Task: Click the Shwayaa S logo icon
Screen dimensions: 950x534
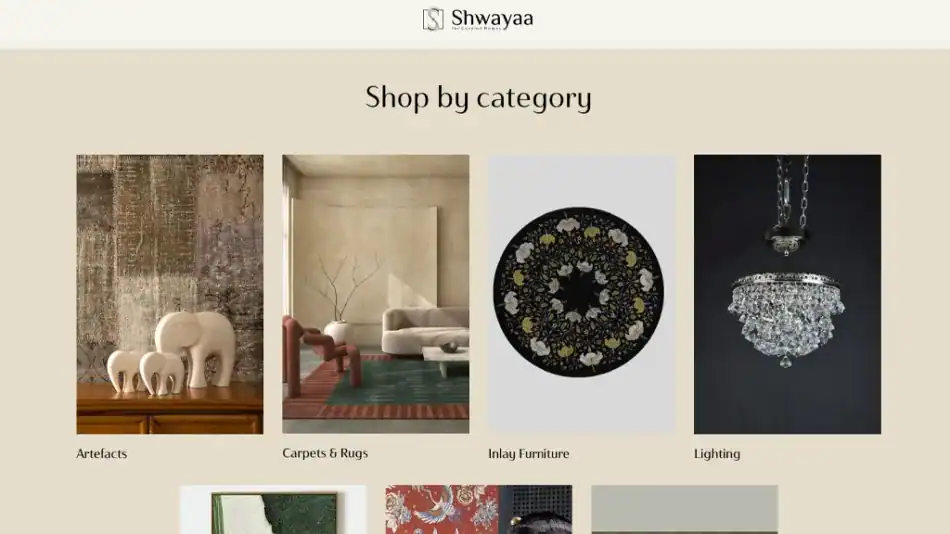Action: point(433,19)
